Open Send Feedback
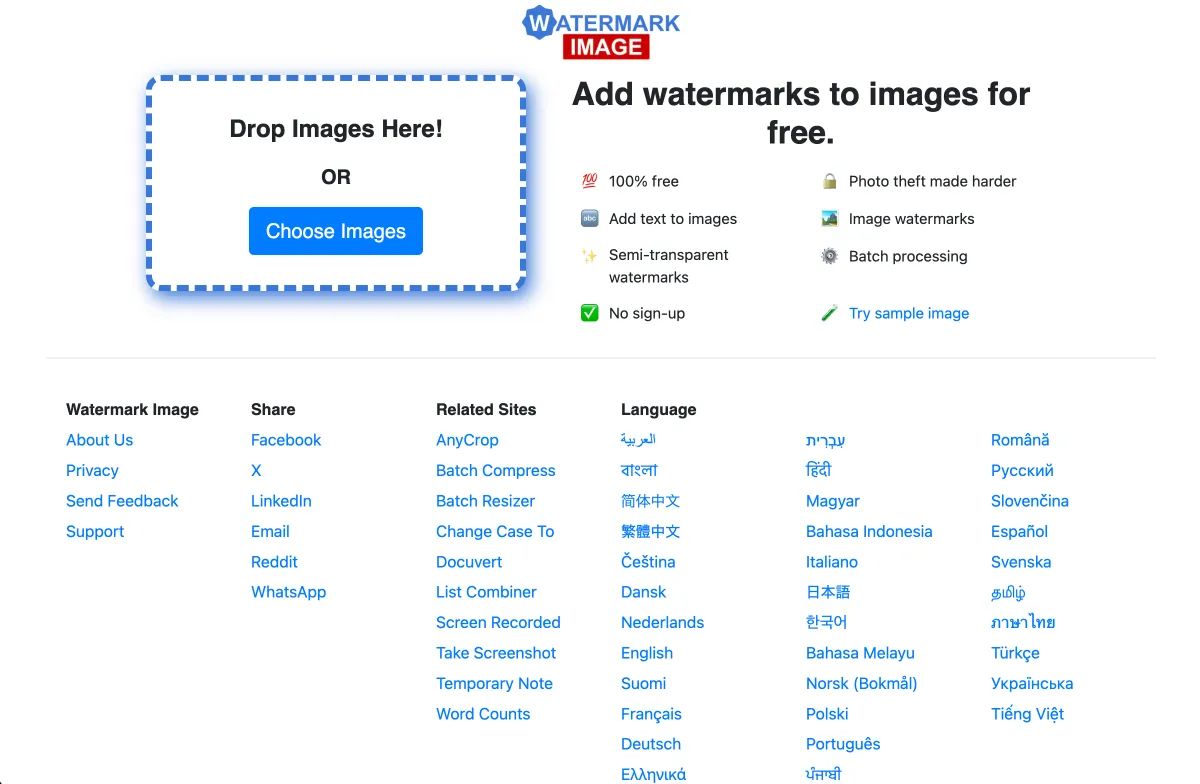The width and height of the screenshot is (1200, 784). (x=122, y=501)
